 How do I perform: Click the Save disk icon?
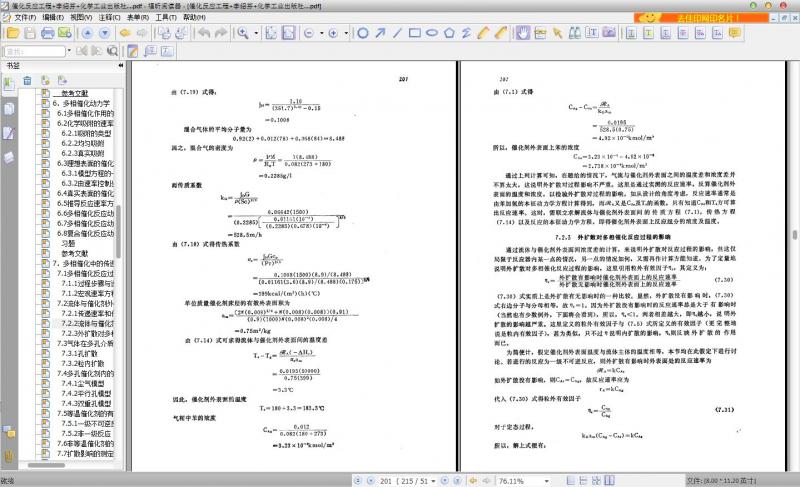(x=30, y=33)
